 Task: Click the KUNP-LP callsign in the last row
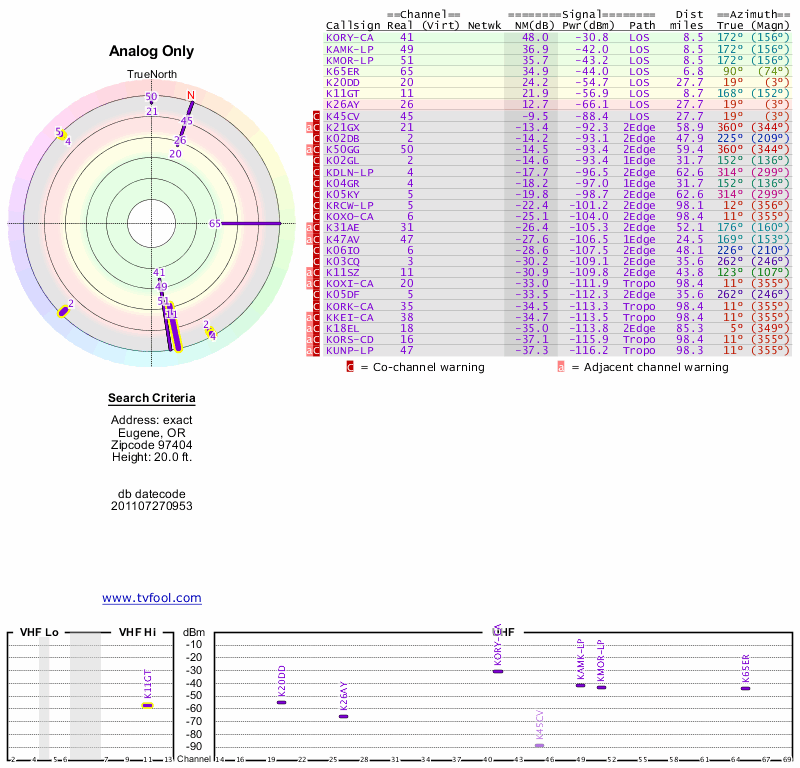click(x=349, y=350)
